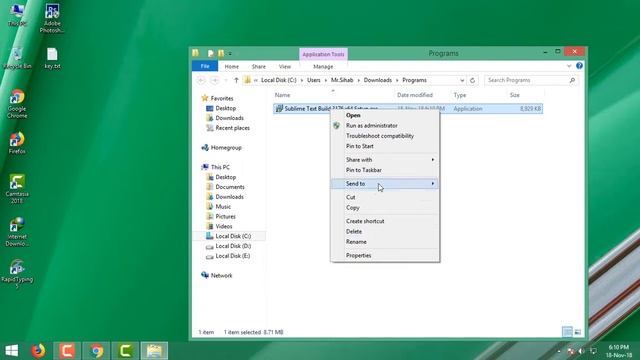Screen dimensions: 640x360
Task: Open the Home ribbon tab
Action: (x=231, y=66)
